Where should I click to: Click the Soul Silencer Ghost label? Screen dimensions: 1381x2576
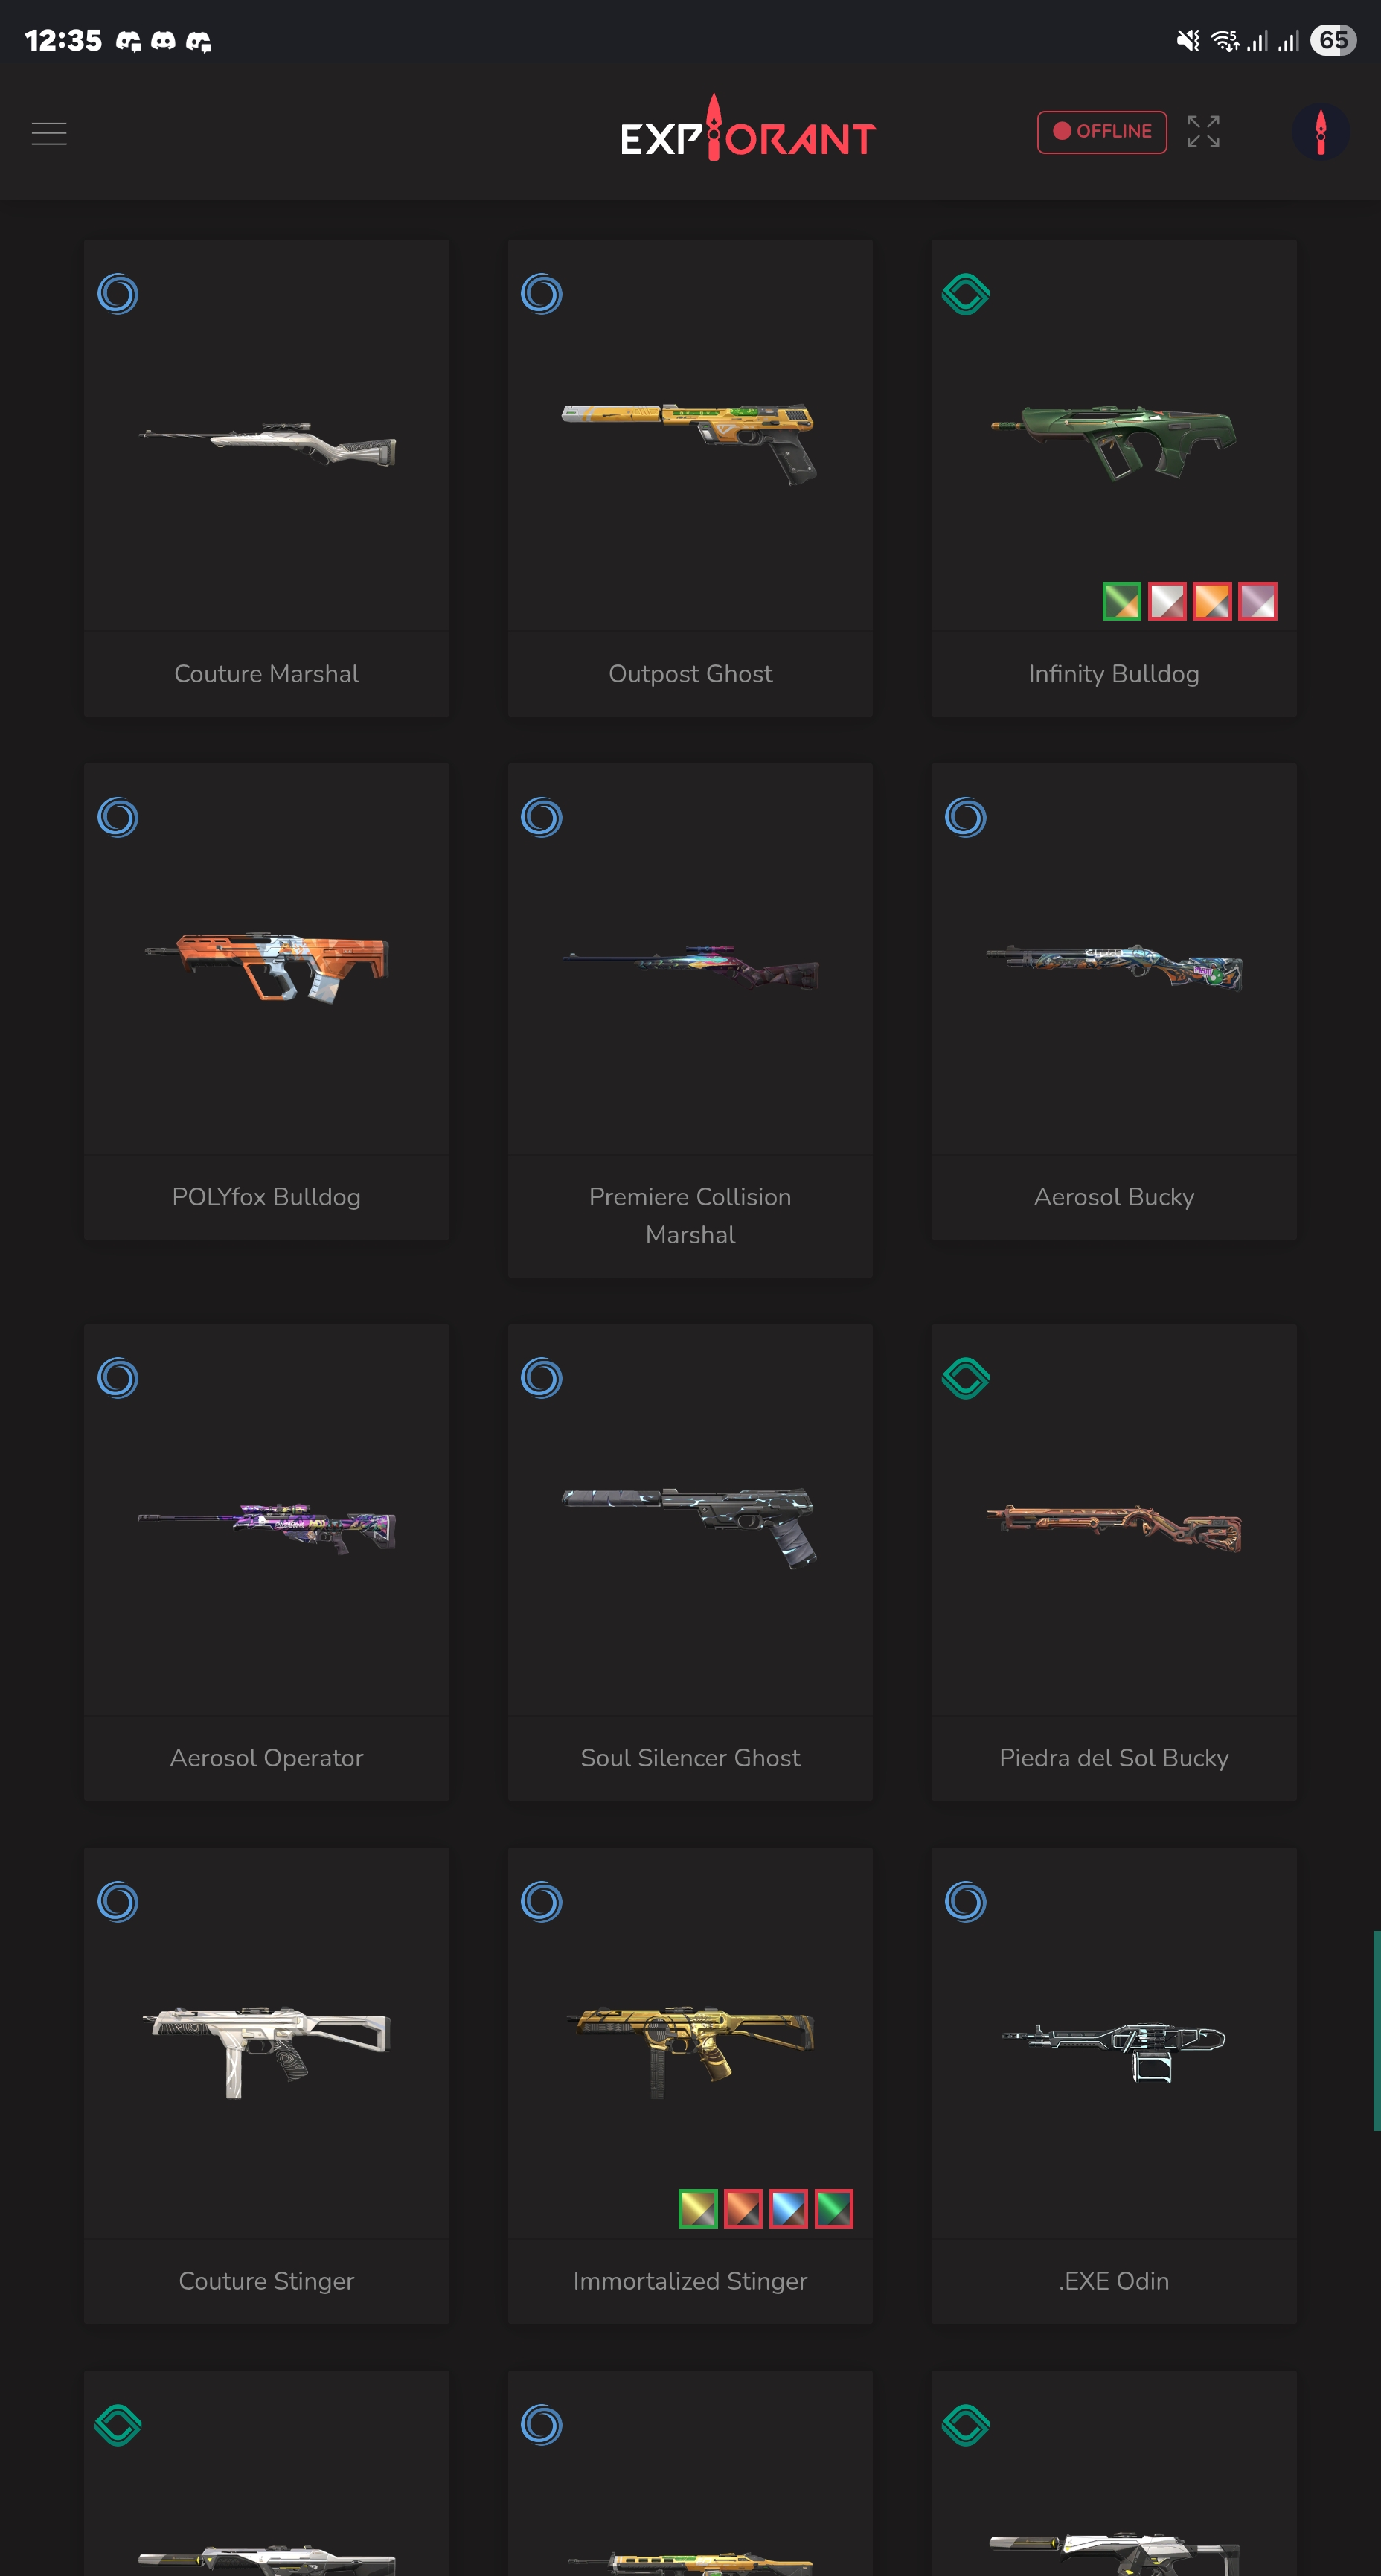pos(690,1757)
